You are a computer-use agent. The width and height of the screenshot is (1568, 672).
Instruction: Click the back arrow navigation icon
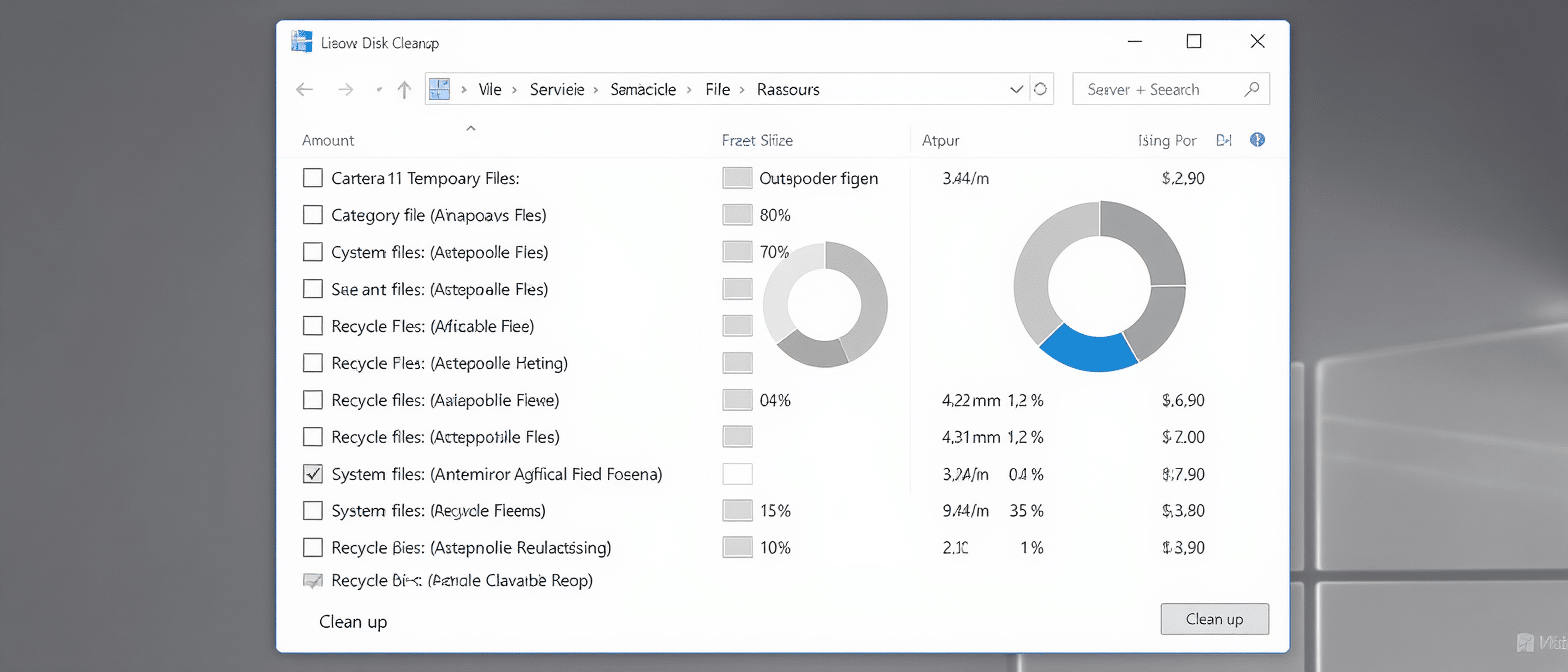tap(305, 90)
